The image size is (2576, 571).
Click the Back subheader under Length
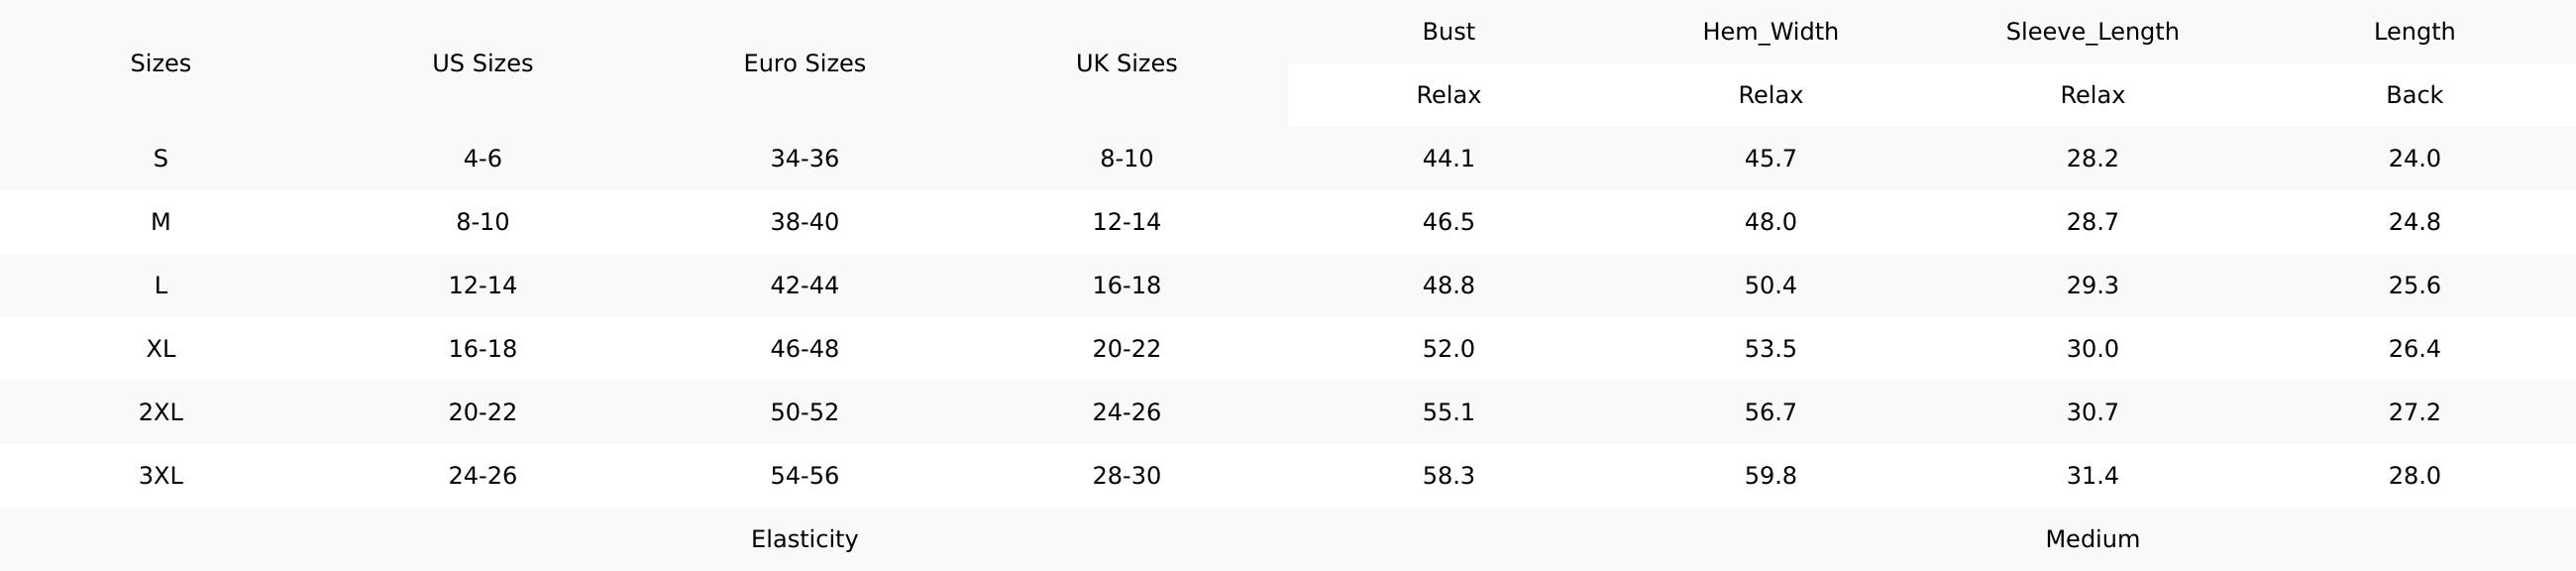[x=2414, y=95]
